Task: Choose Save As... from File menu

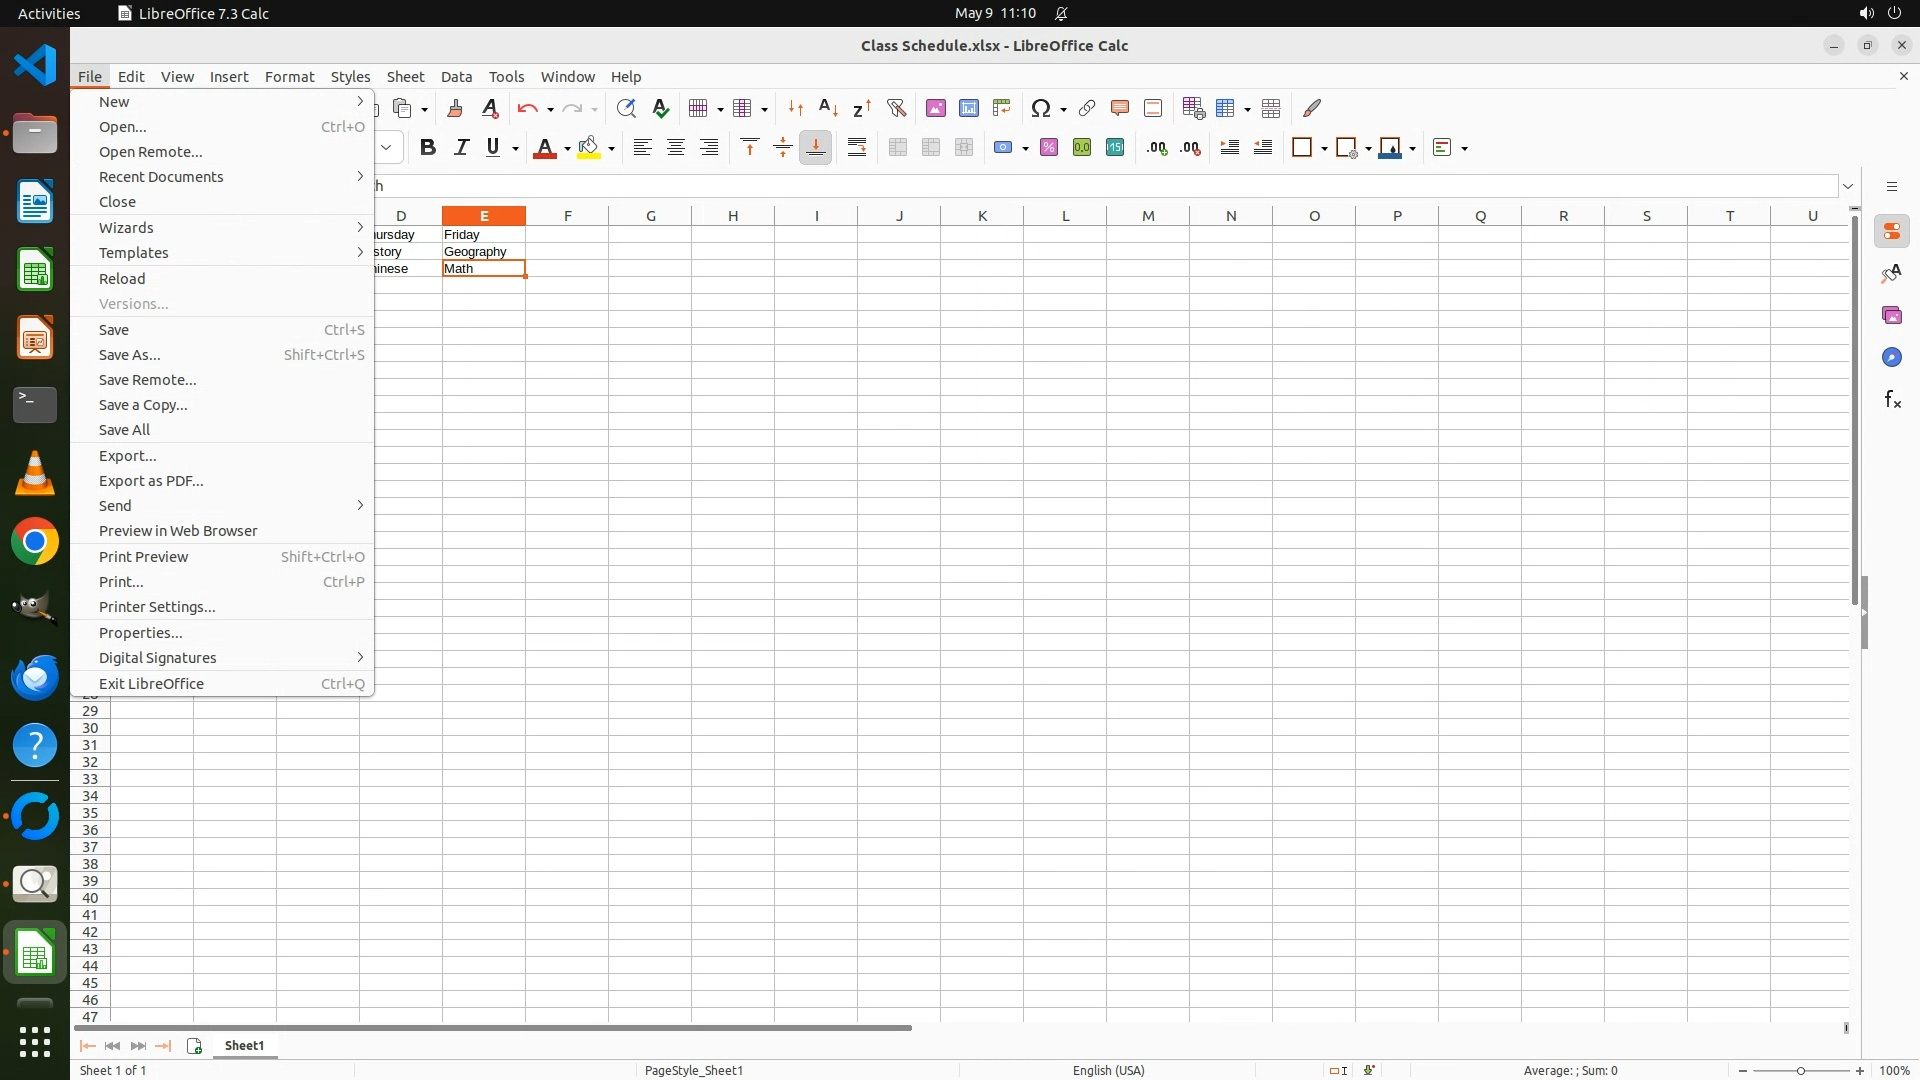Action: tap(130, 355)
